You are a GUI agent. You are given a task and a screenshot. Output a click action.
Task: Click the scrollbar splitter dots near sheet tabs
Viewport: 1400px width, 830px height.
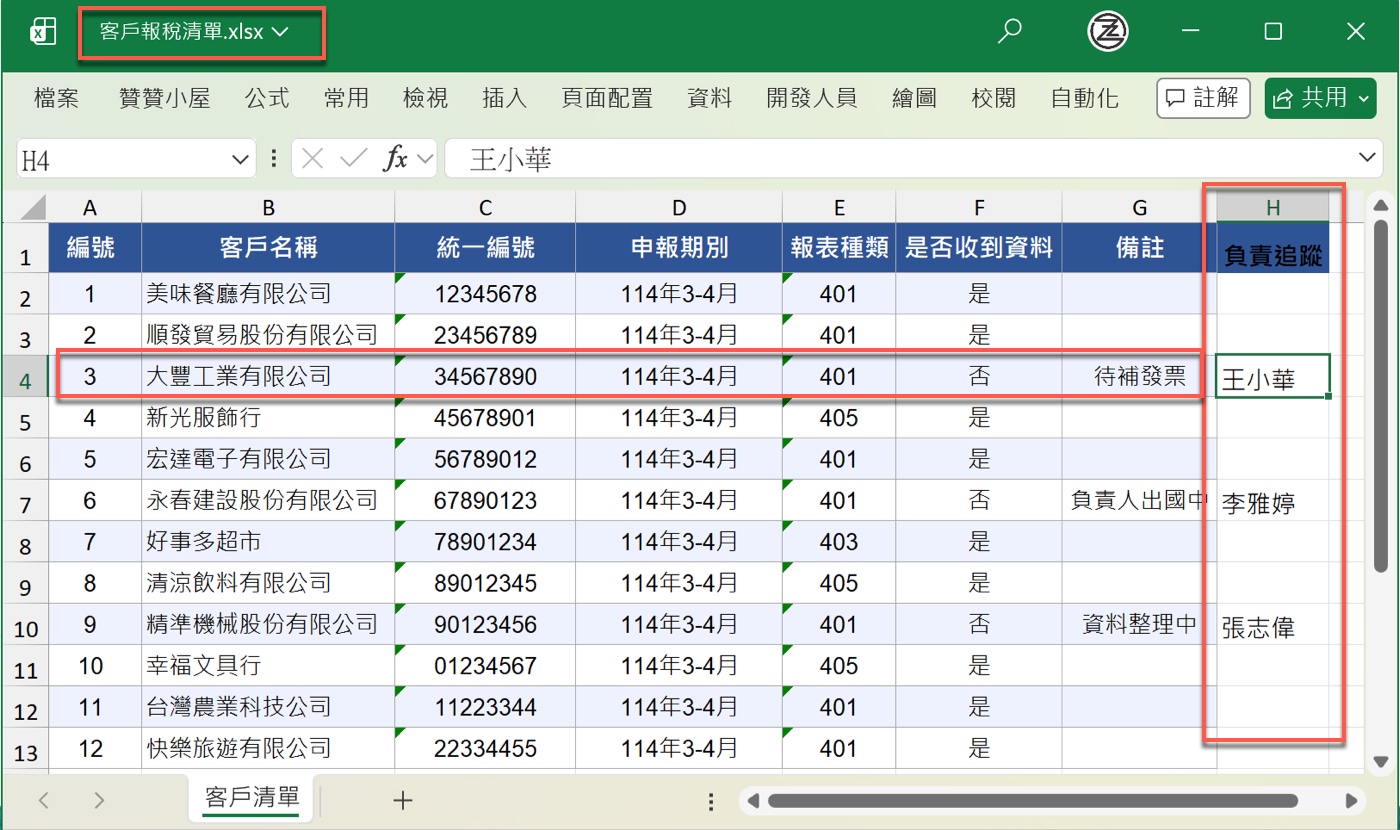point(711,801)
